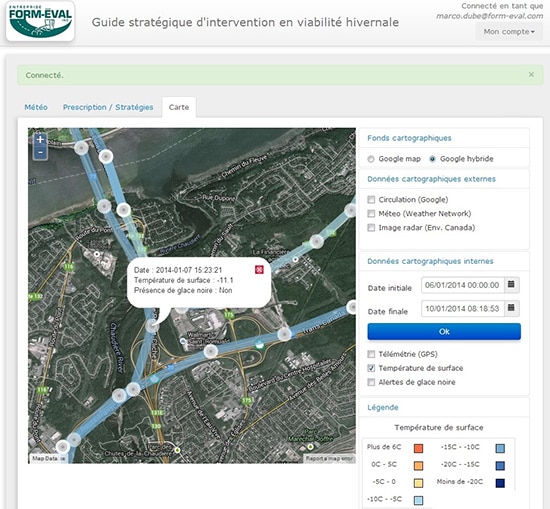
Task: Close the surface temperature info popup
Action: 259,269
